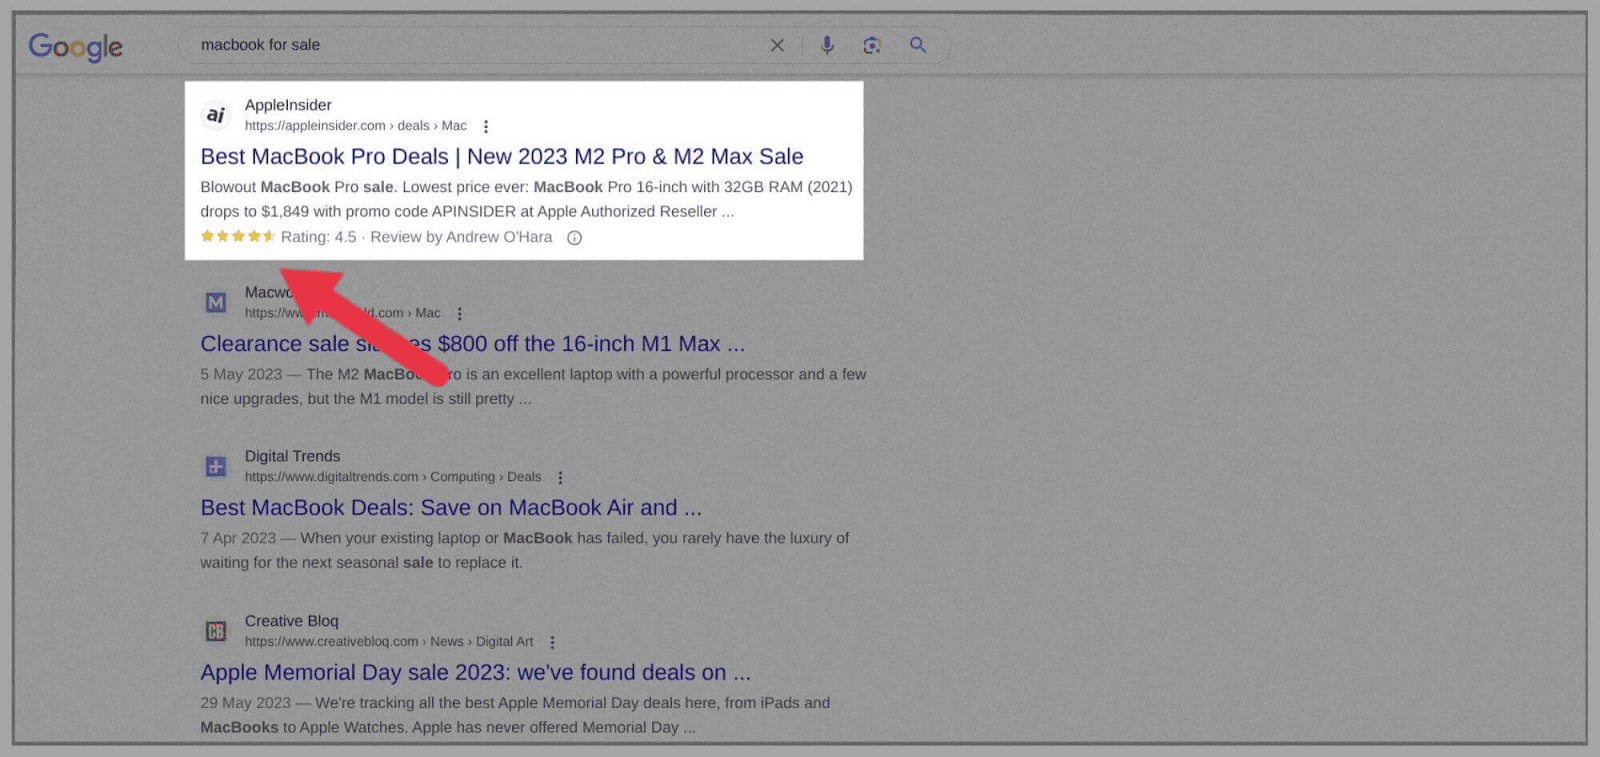Click the Macworld site favicon
The height and width of the screenshot is (757, 1600).
[216, 302]
